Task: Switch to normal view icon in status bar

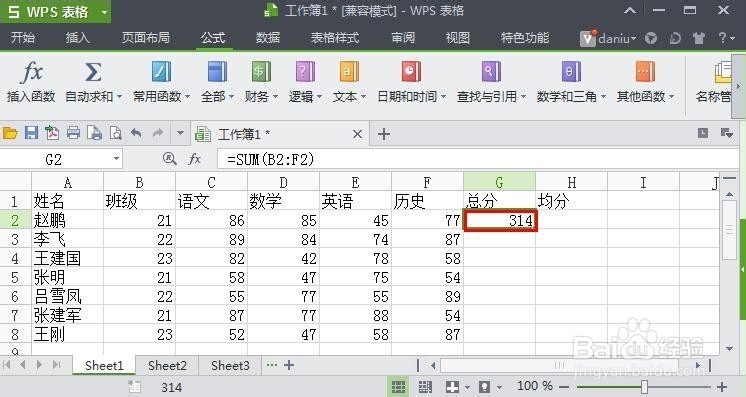Action: pyautogui.click(x=398, y=387)
